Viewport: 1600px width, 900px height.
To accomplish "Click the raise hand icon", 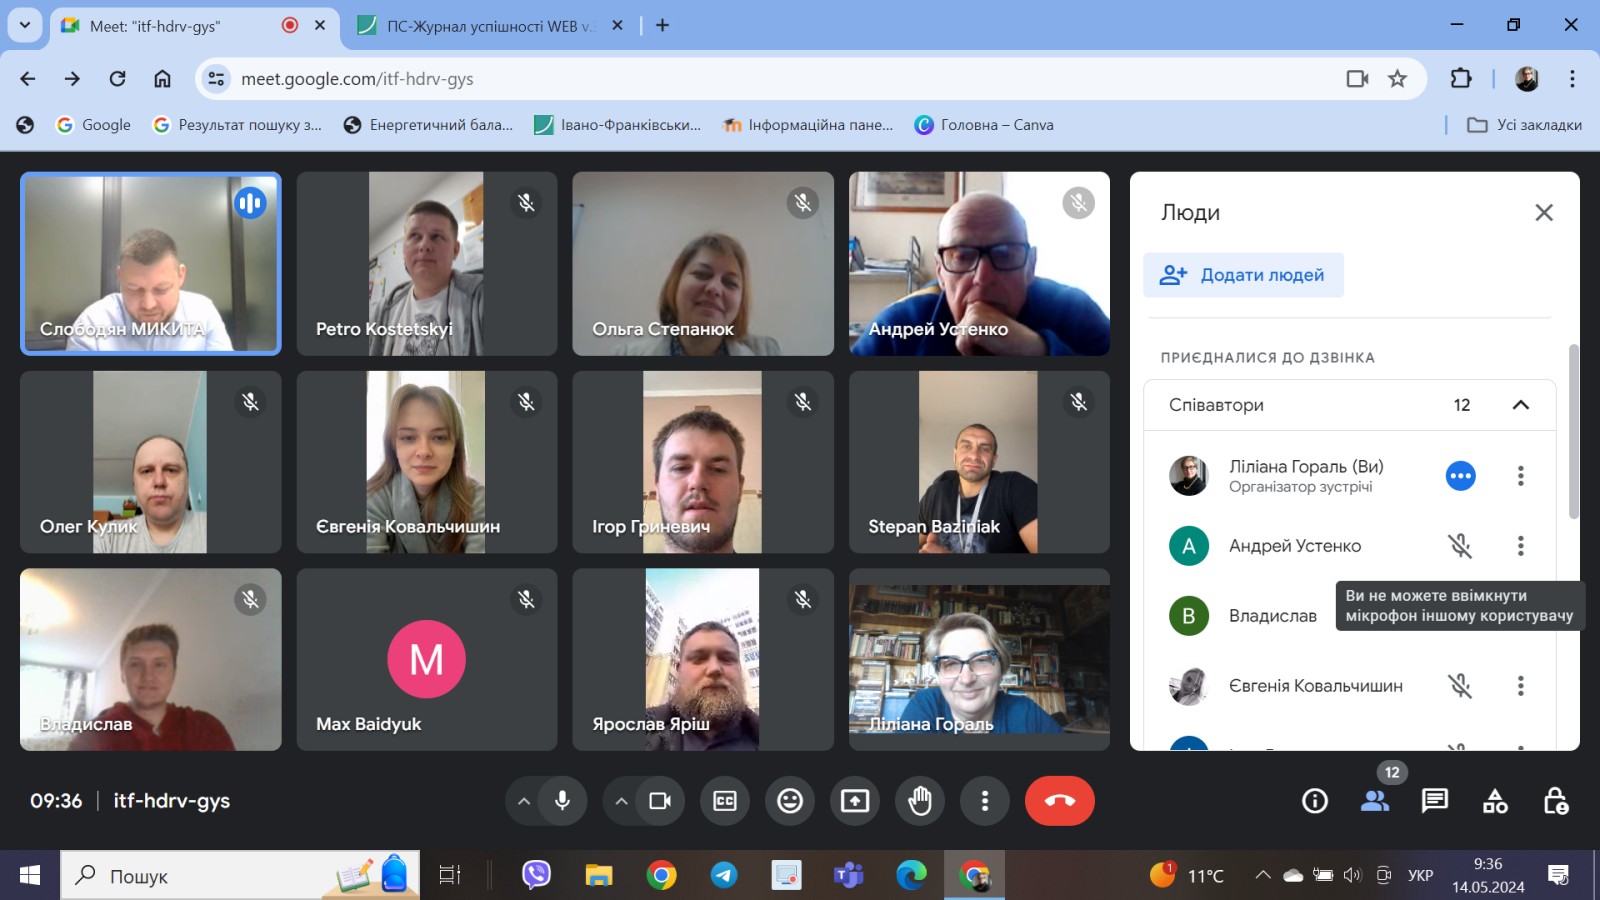I will pos(920,801).
